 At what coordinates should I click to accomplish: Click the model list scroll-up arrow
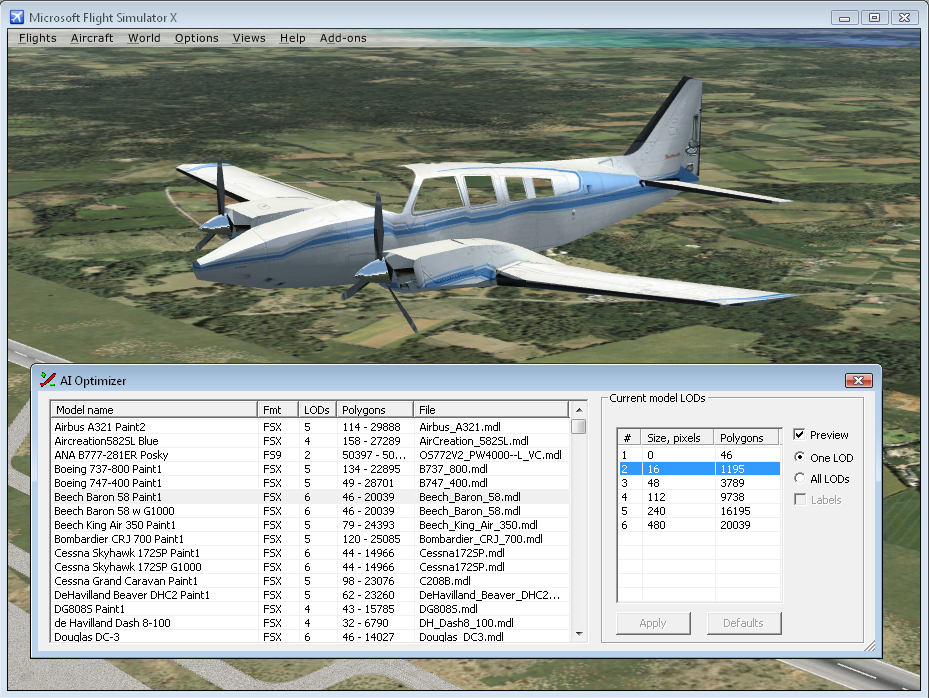point(579,410)
